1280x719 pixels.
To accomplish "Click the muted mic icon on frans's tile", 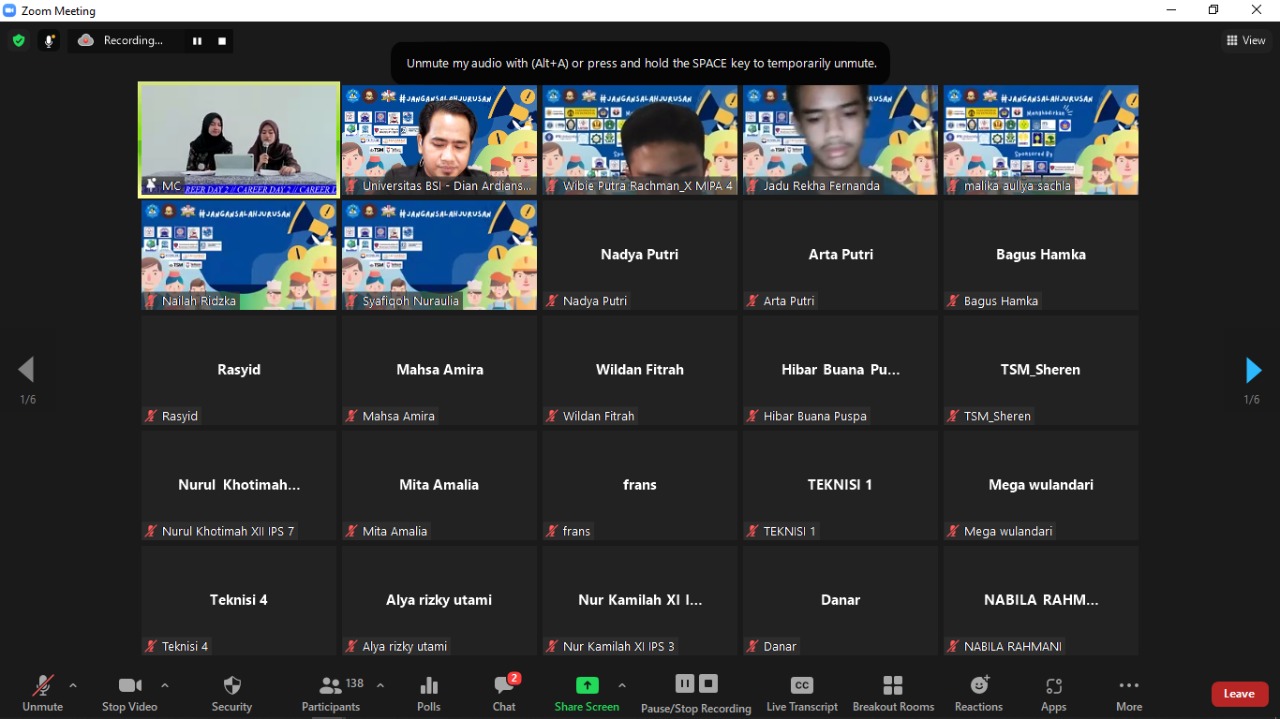I will coord(552,531).
